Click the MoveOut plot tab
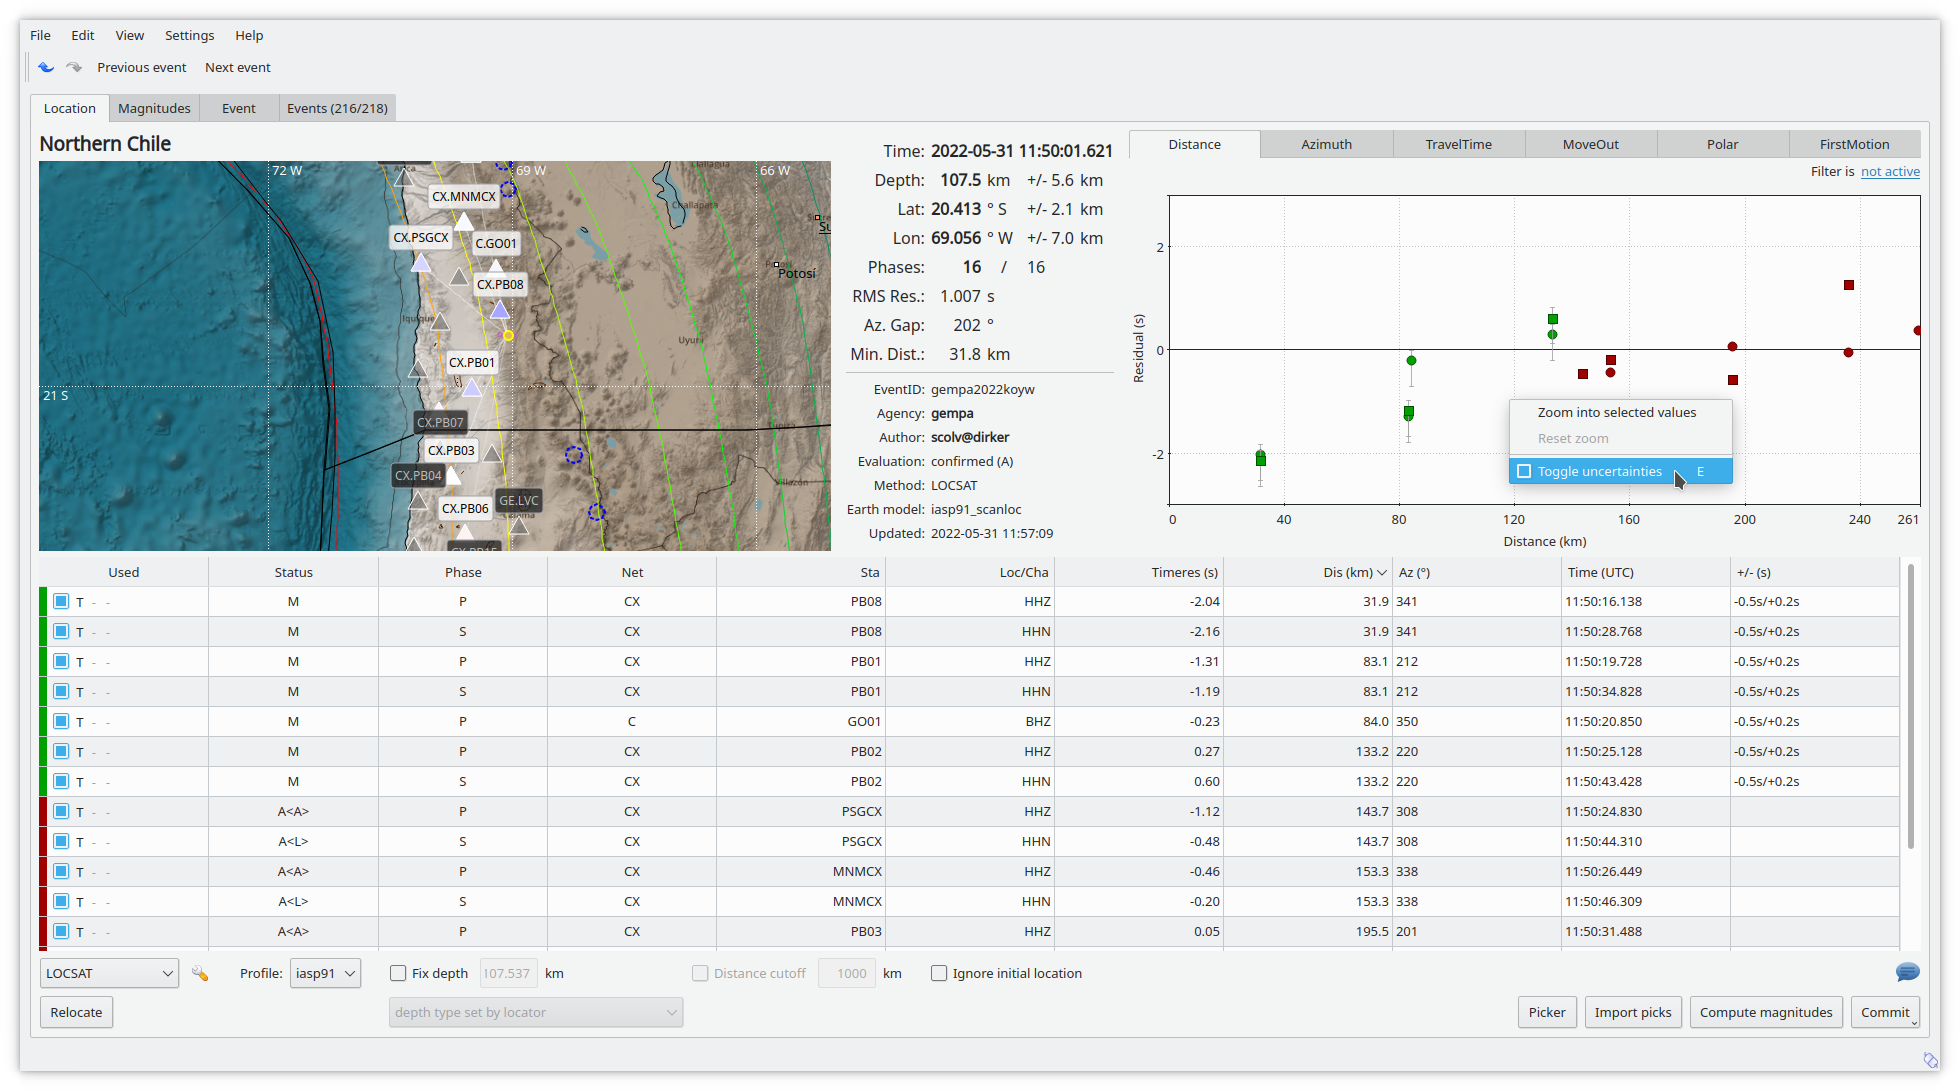1960x1091 pixels. (1590, 144)
